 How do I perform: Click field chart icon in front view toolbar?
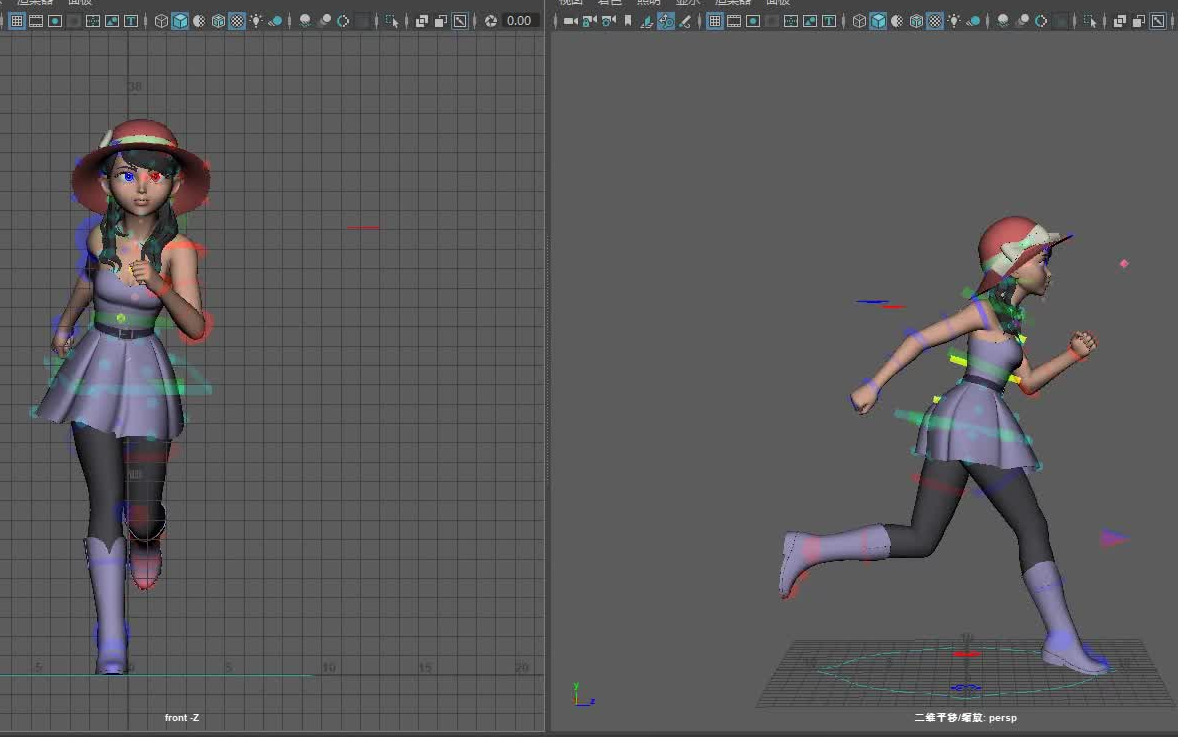click(92, 21)
